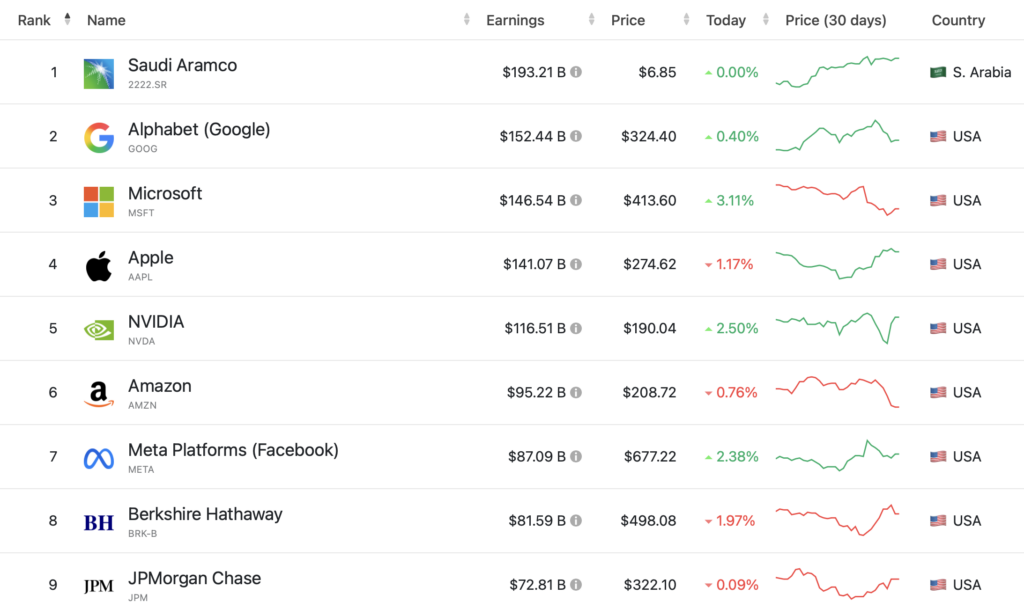Open the JPMorgan Chase company page

pos(194,578)
